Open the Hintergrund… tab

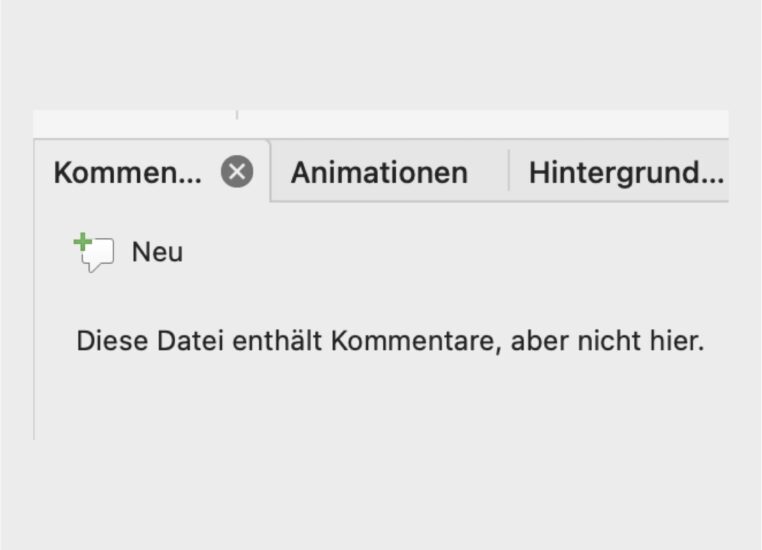pos(626,172)
